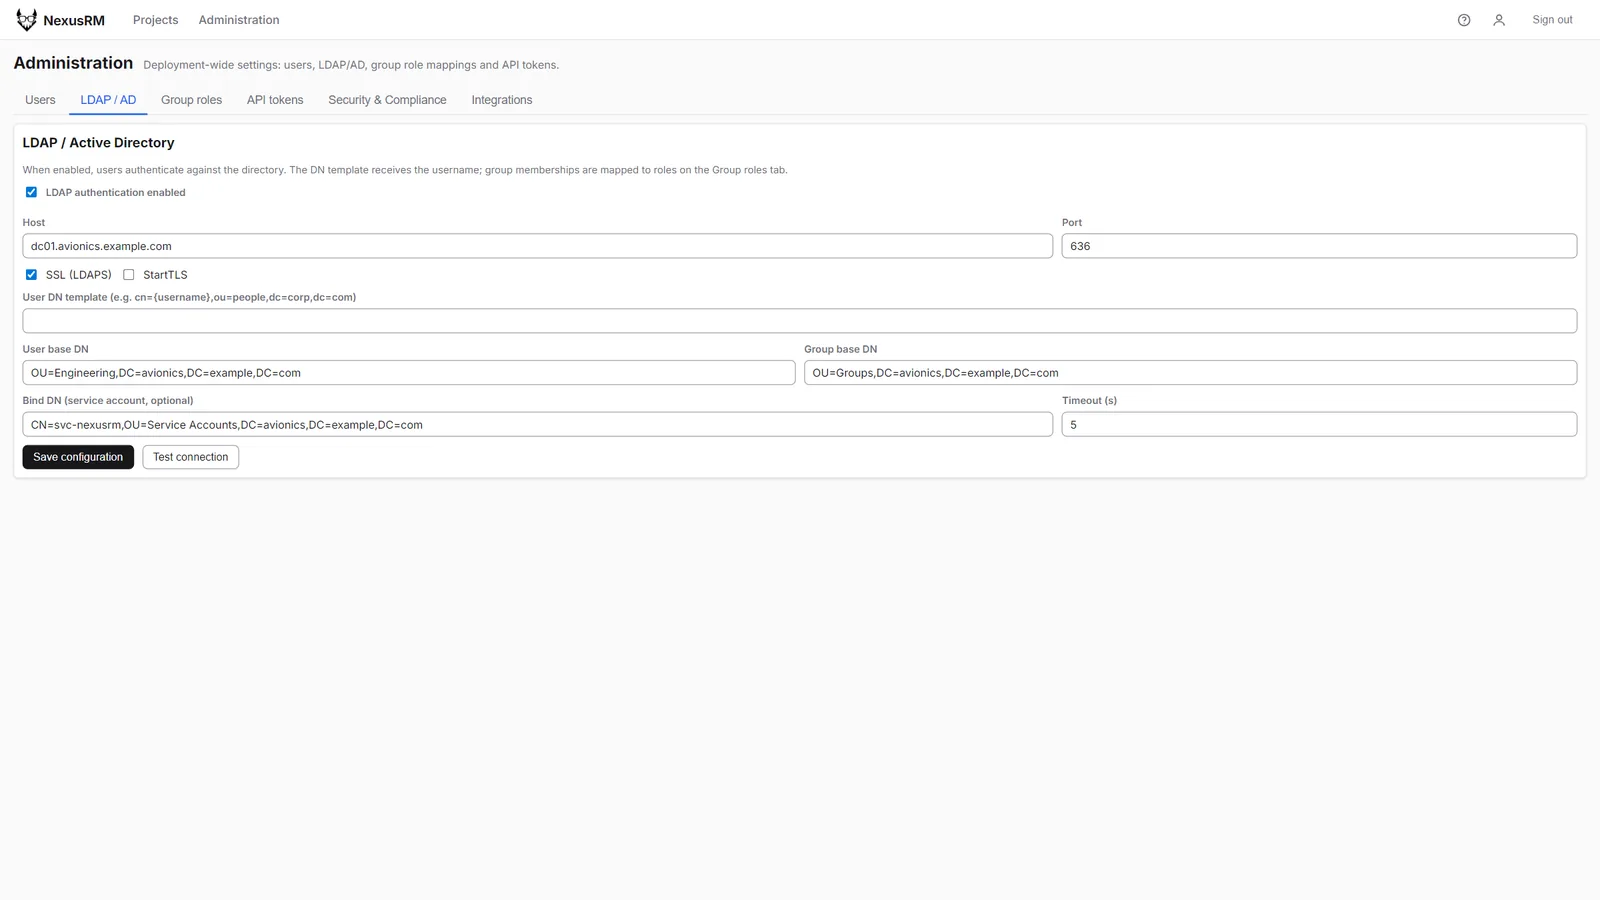1600x900 pixels.
Task: Click the Port field showing 636
Action: tap(1319, 246)
